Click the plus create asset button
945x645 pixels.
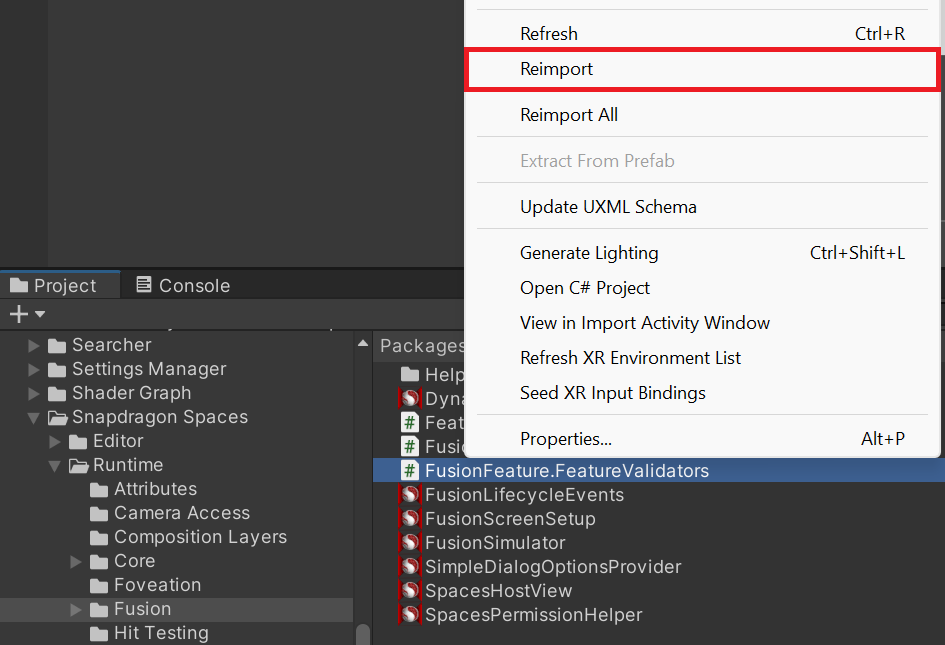[x=19, y=314]
